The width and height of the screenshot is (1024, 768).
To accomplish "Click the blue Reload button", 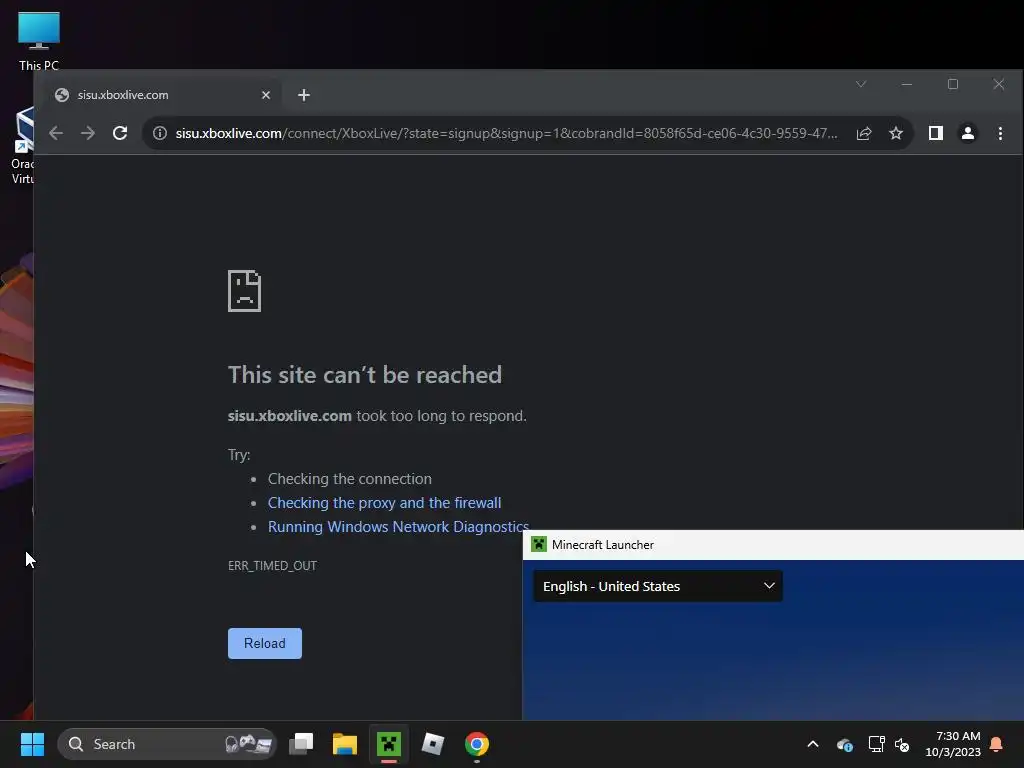I will click(x=264, y=643).
